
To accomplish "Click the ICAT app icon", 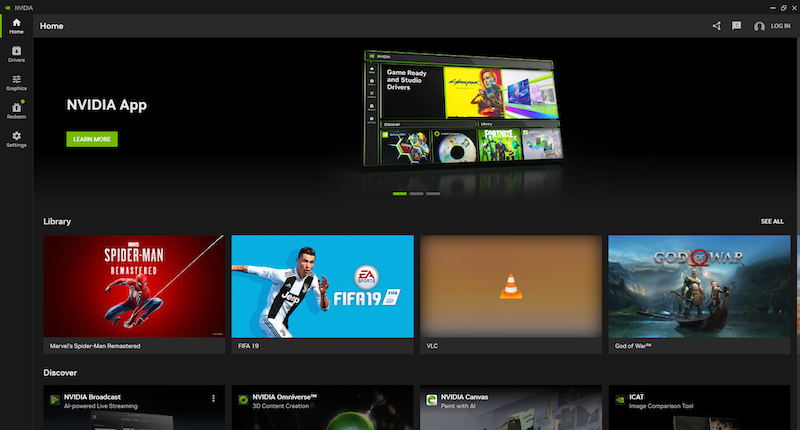I will click(x=620, y=400).
